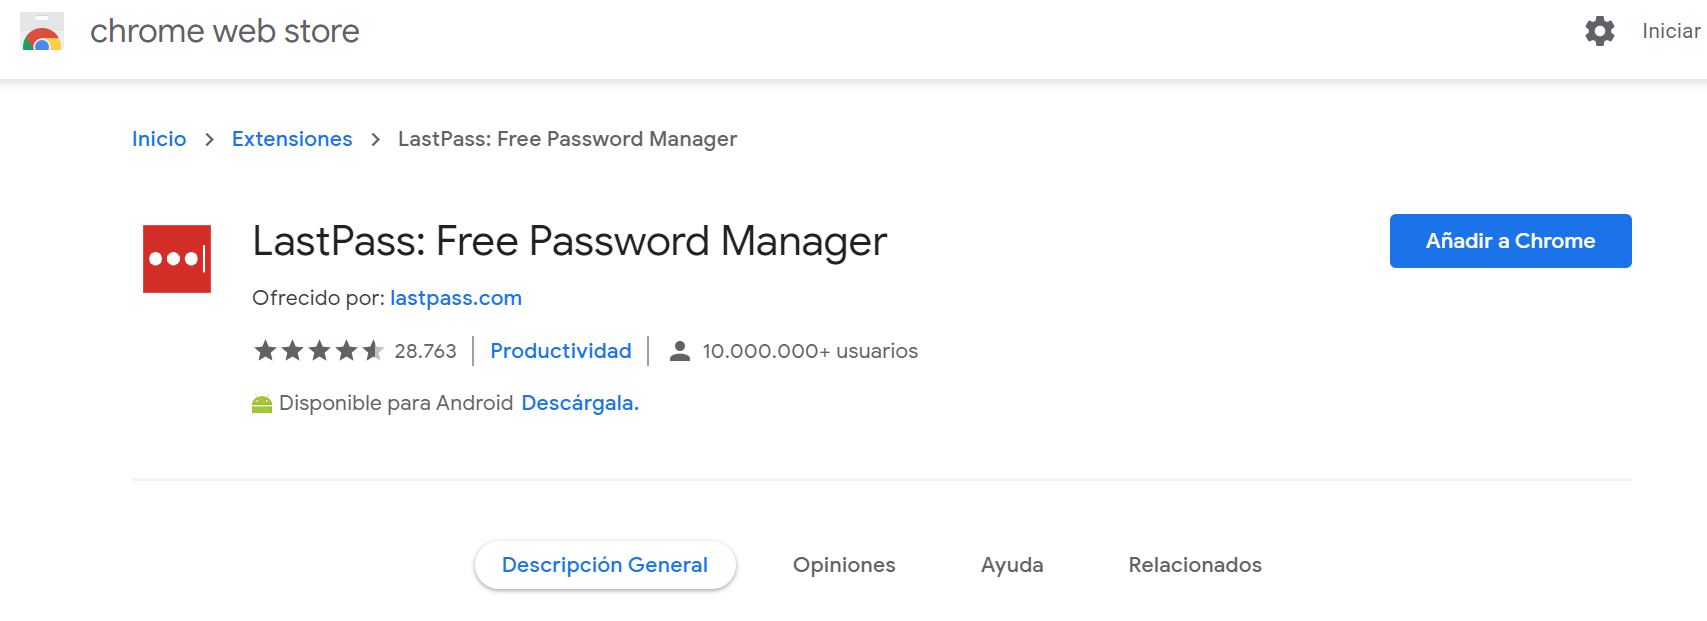
Task: Open the settings gear icon
Action: tap(1599, 31)
